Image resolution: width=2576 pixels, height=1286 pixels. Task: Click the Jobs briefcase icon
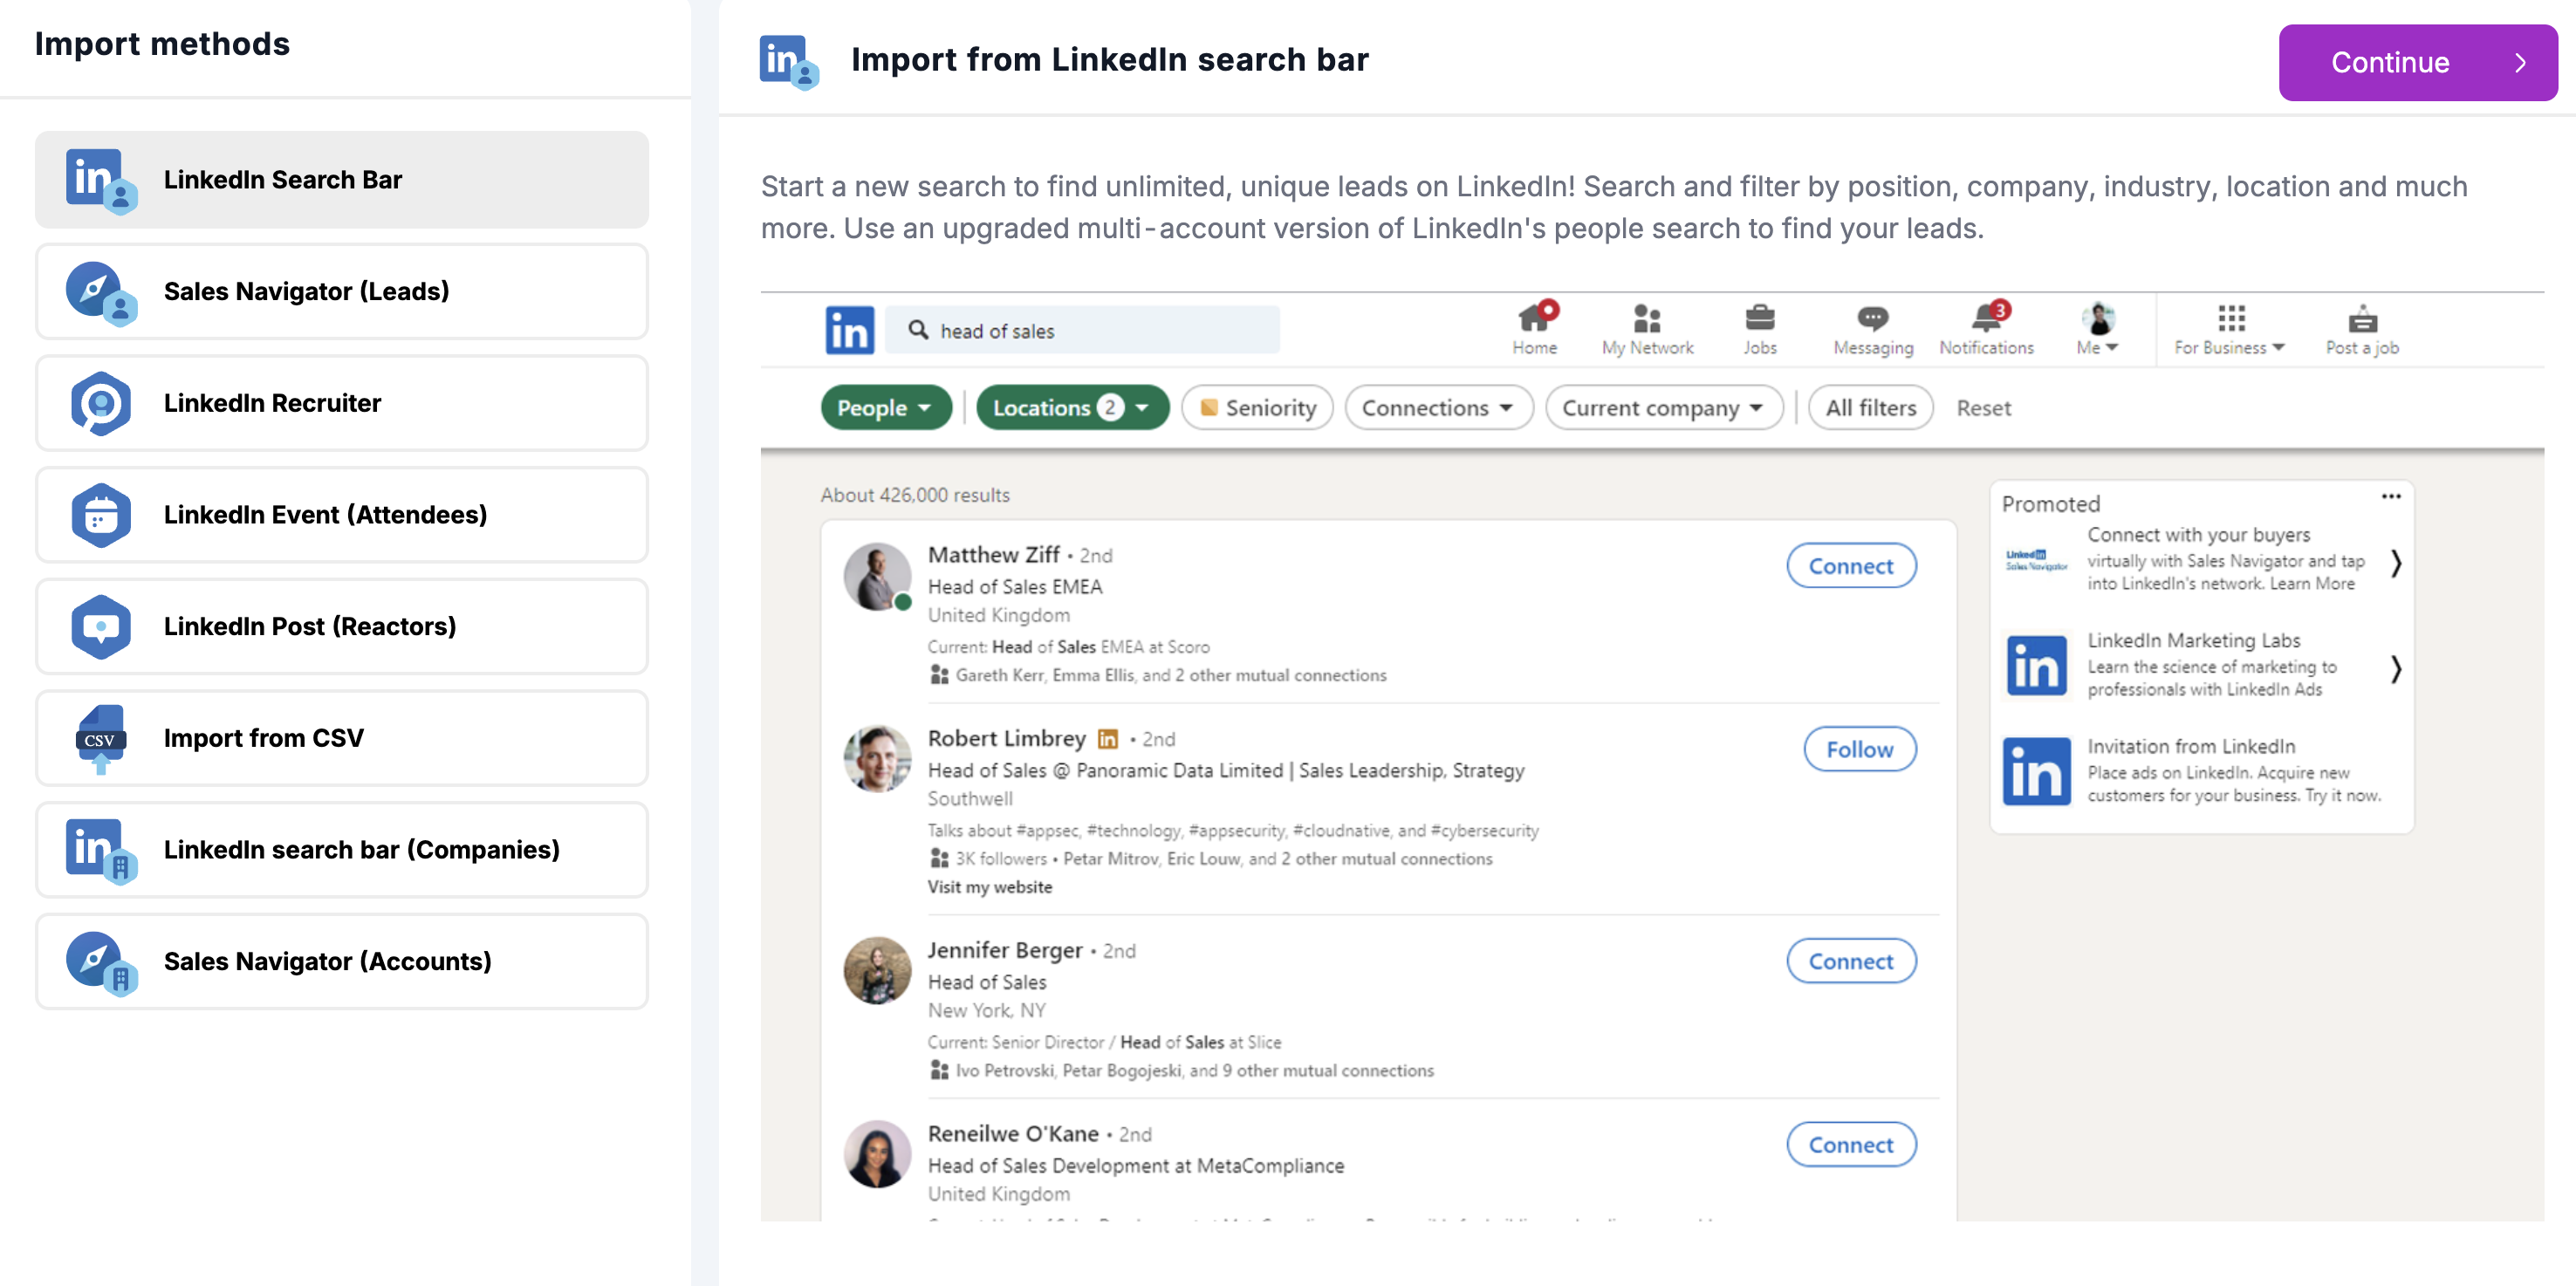[x=1759, y=319]
